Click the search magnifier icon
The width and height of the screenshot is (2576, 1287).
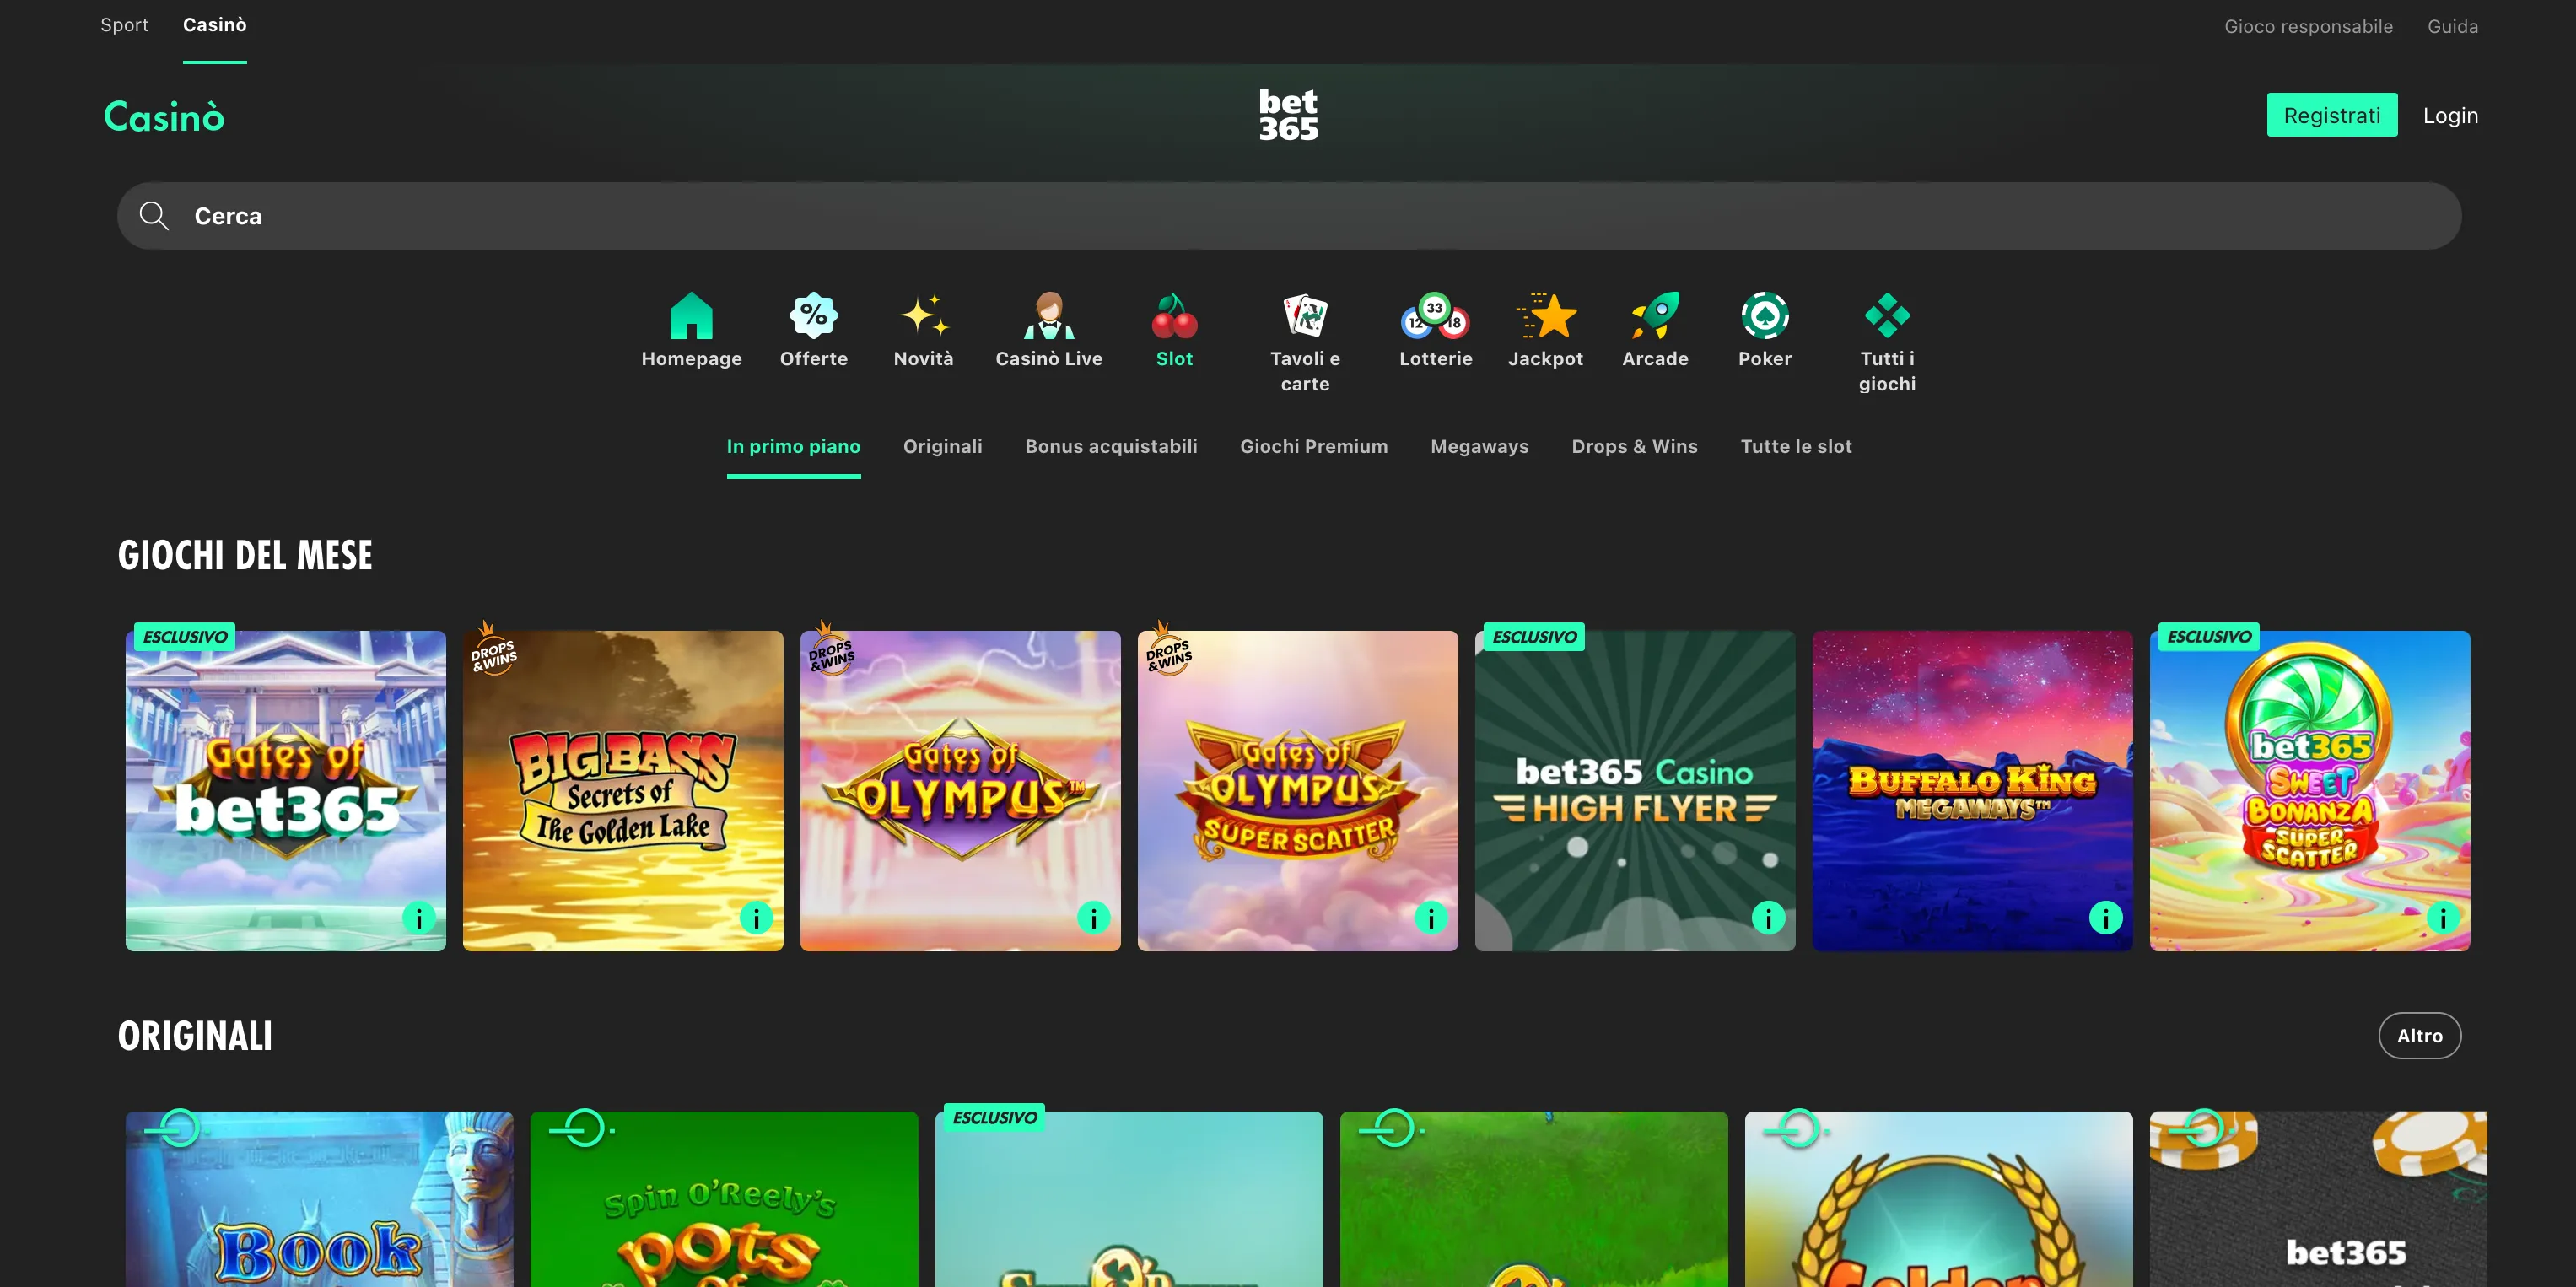tap(154, 216)
